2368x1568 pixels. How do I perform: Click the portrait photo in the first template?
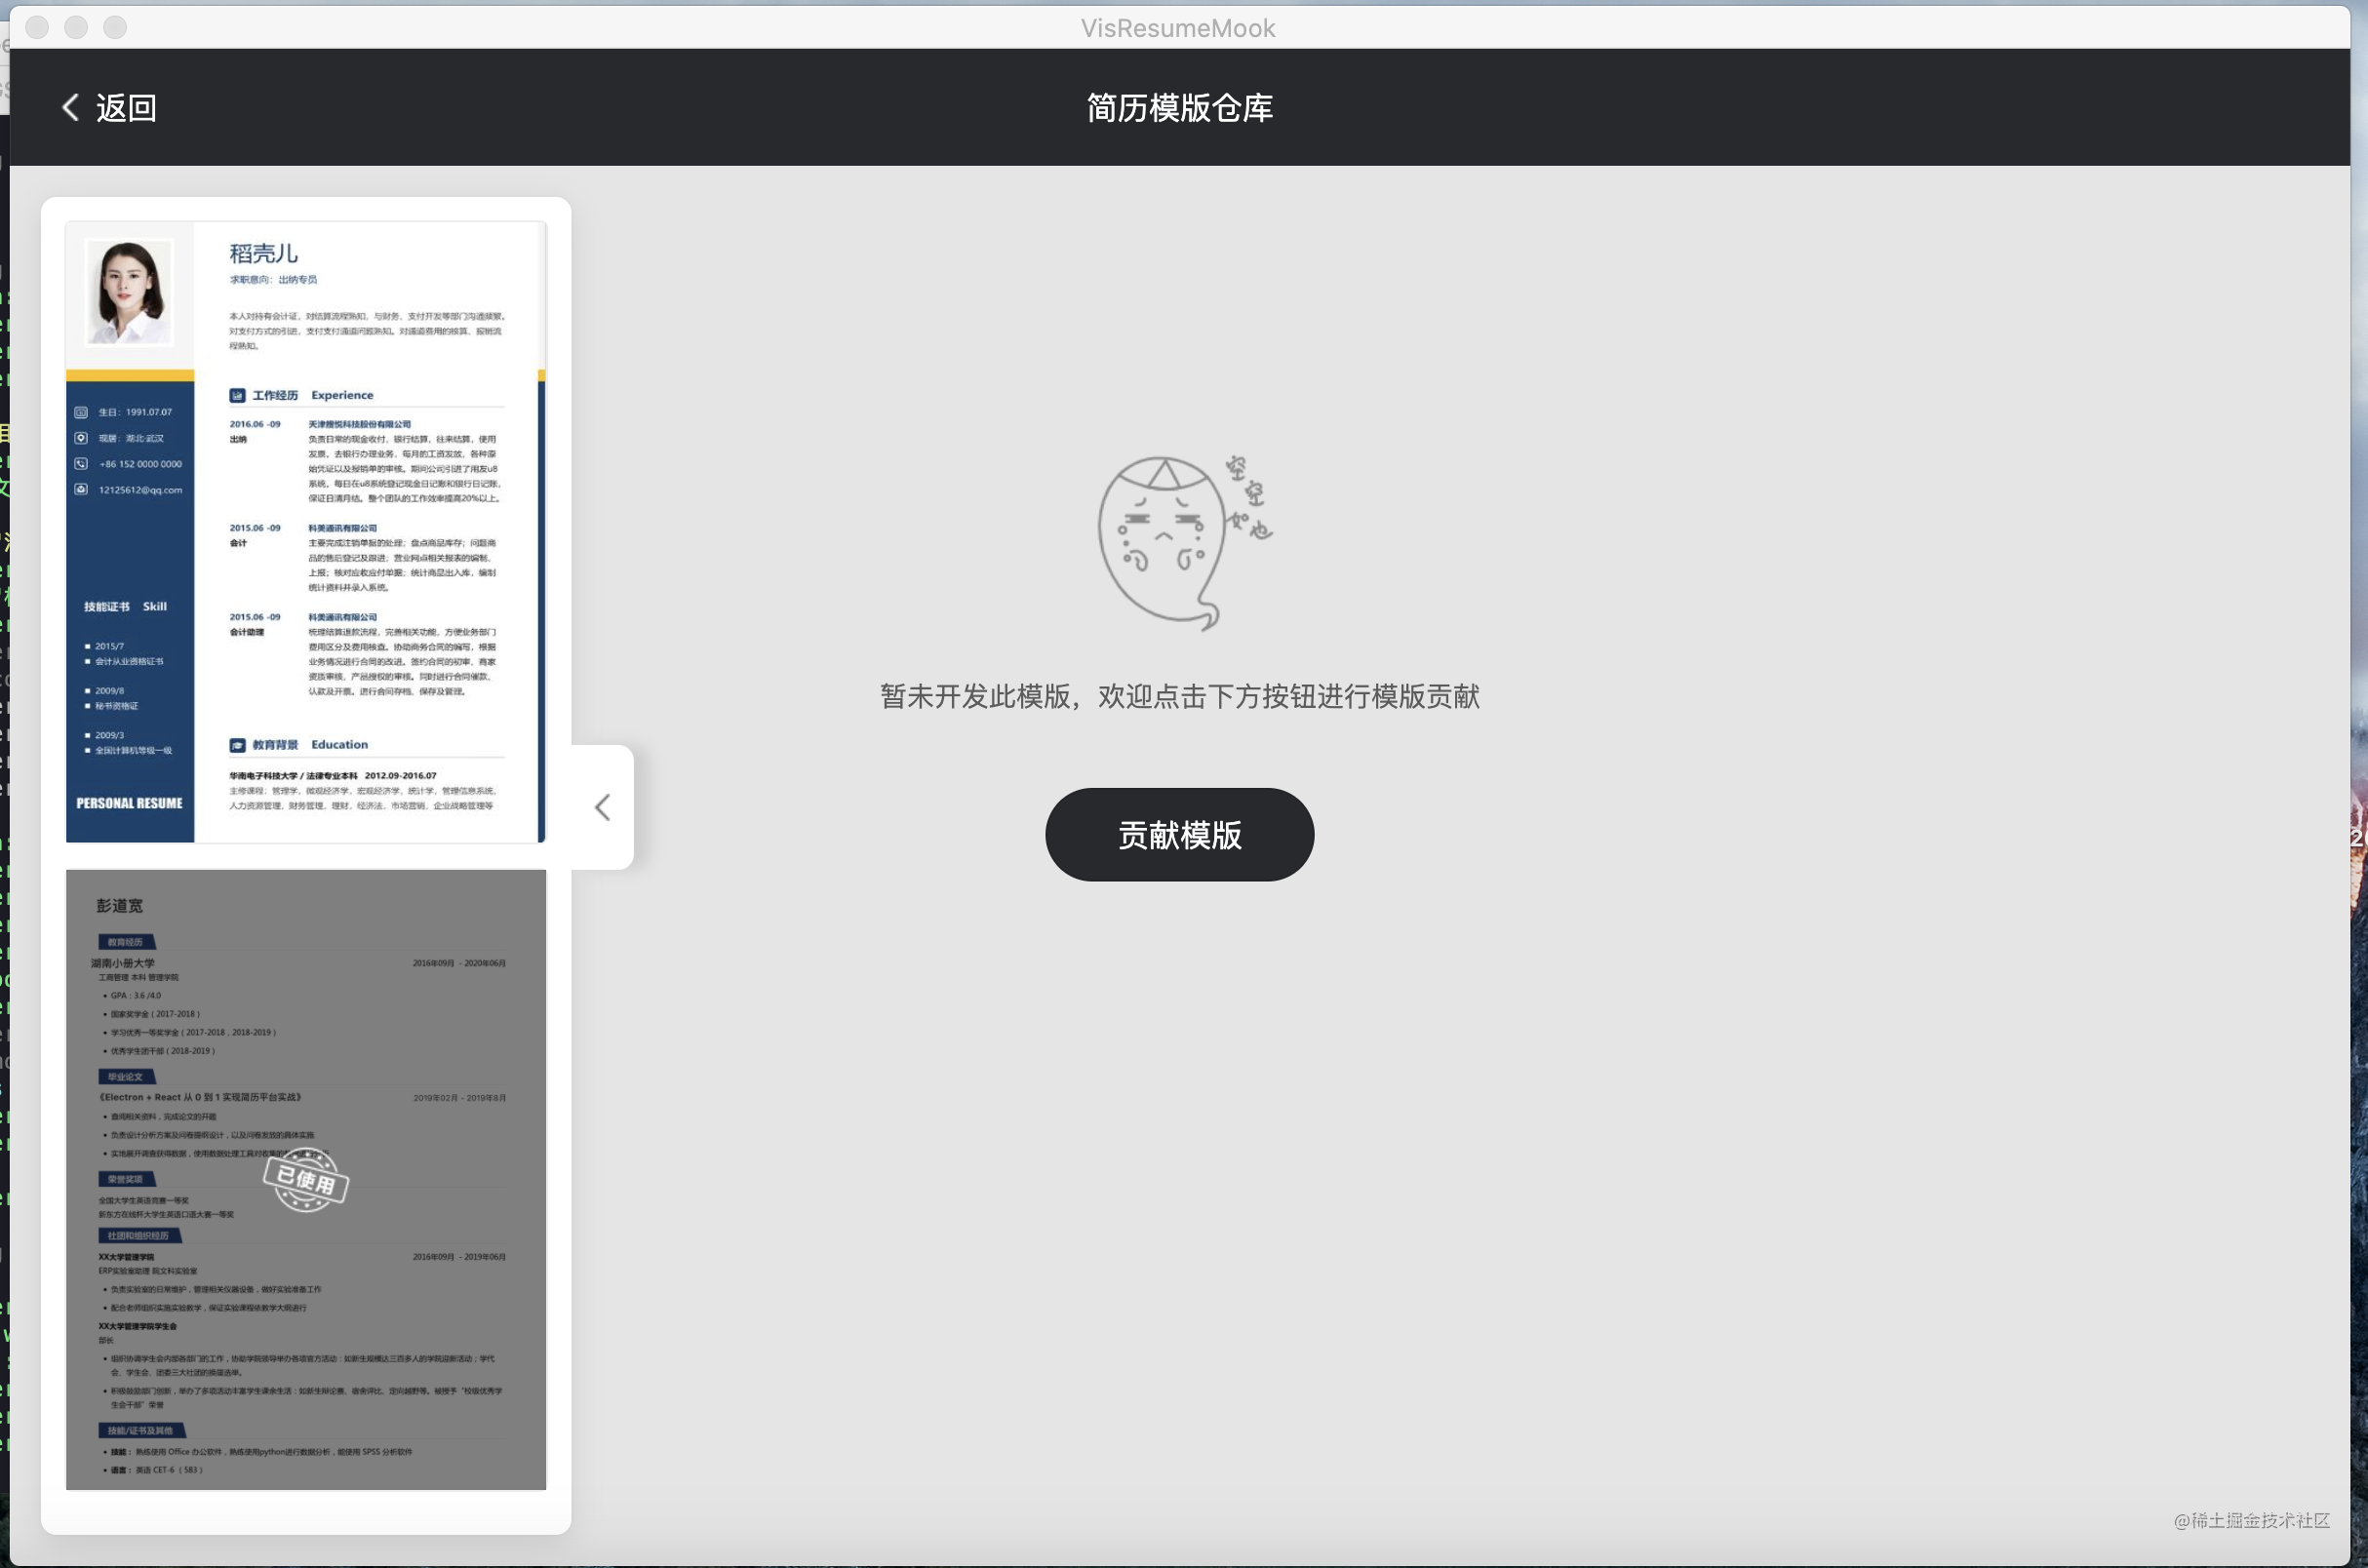pos(129,292)
